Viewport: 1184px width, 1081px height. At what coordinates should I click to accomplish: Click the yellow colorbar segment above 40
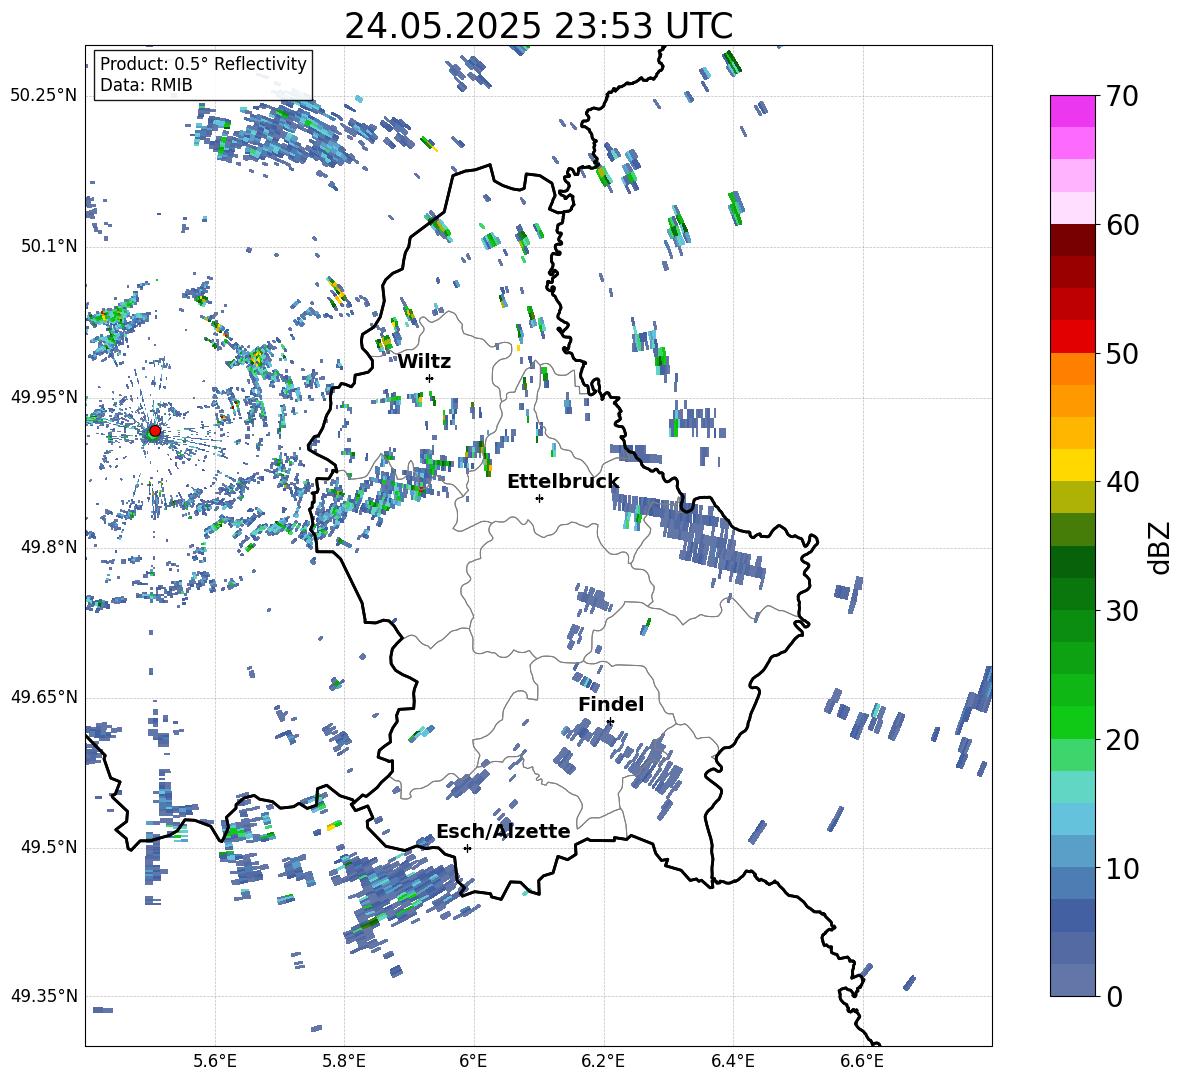click(x=1072, y=465)
